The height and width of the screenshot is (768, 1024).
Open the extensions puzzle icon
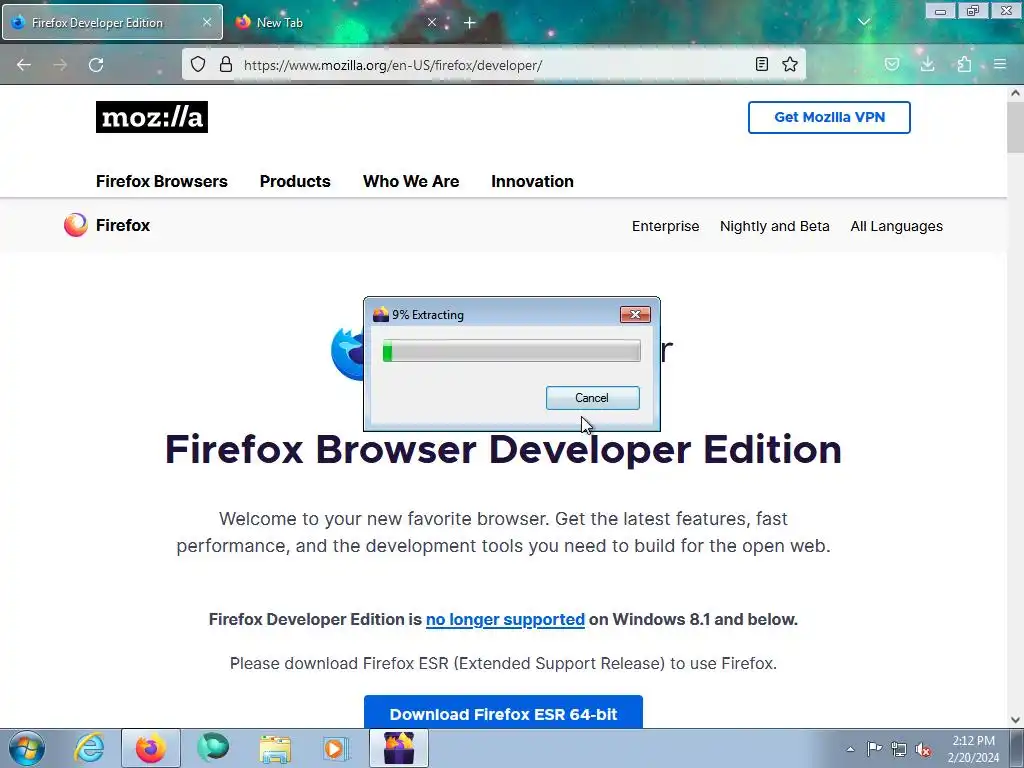(x=964, y=64)
